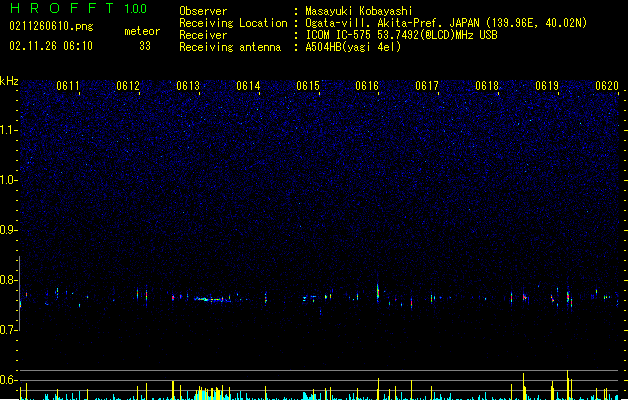
Task: Click the ICOM IC-575 53.7492 MHz USB text
Action: [x=402, y=35]
